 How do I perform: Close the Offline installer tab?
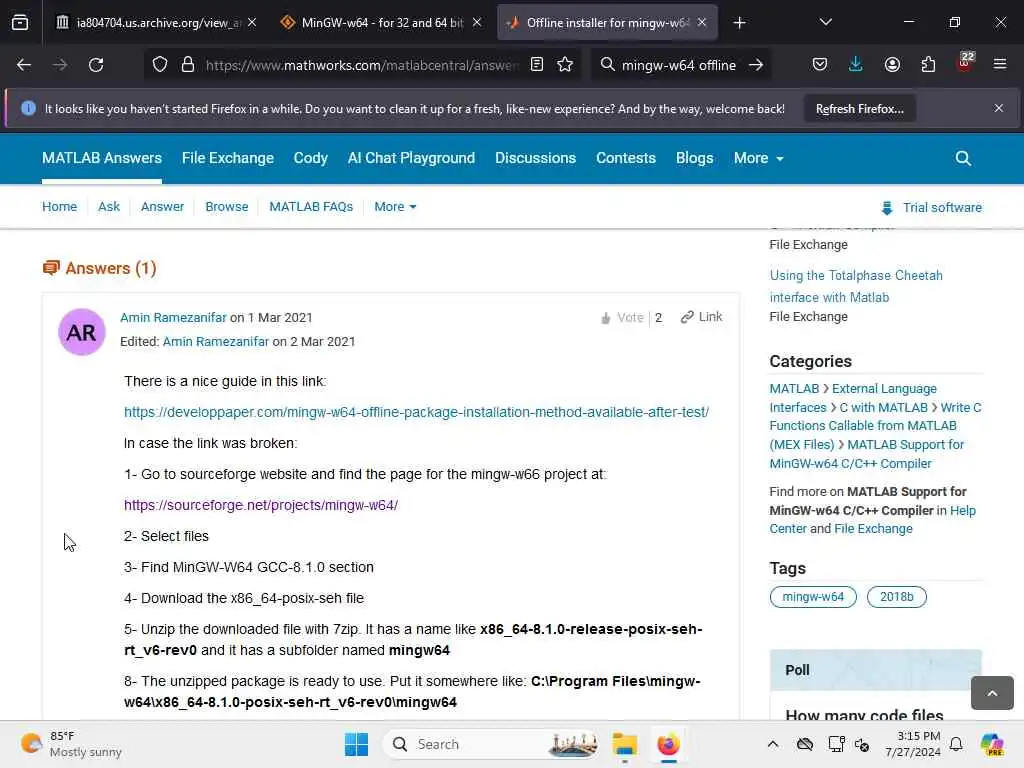coord(702,22)
